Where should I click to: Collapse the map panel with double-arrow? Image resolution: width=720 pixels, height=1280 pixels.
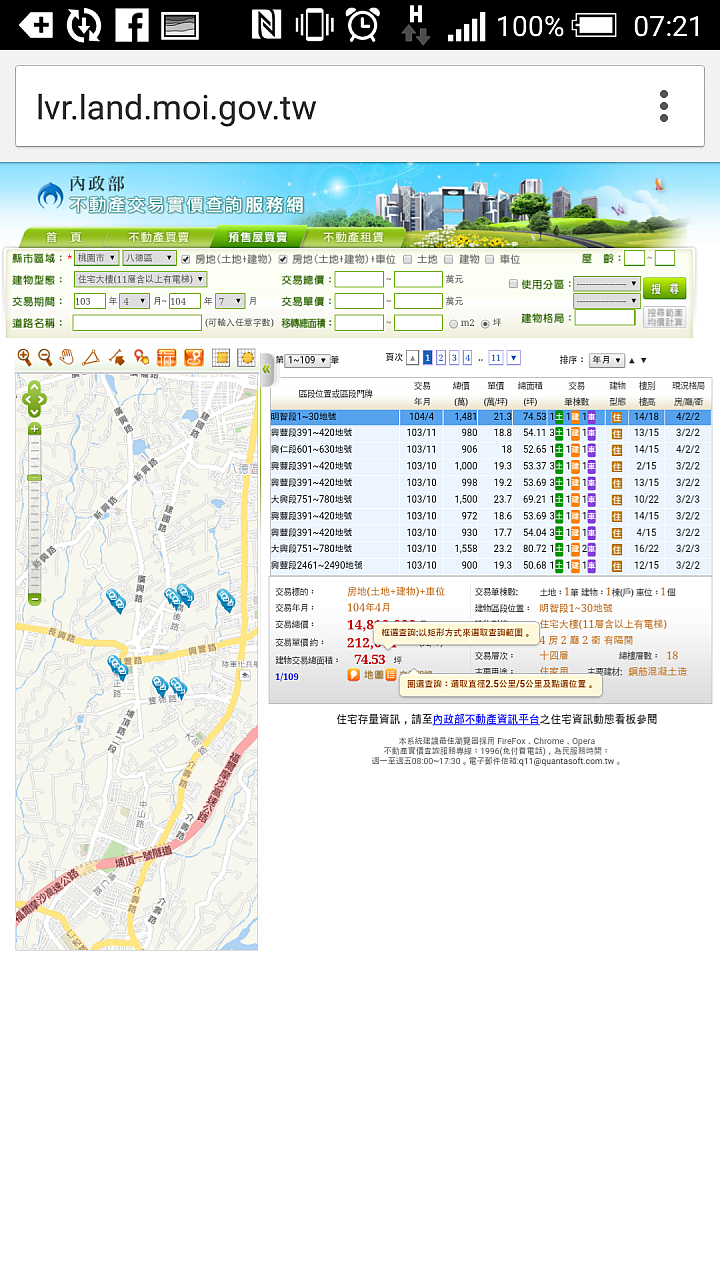click(266, 369)
